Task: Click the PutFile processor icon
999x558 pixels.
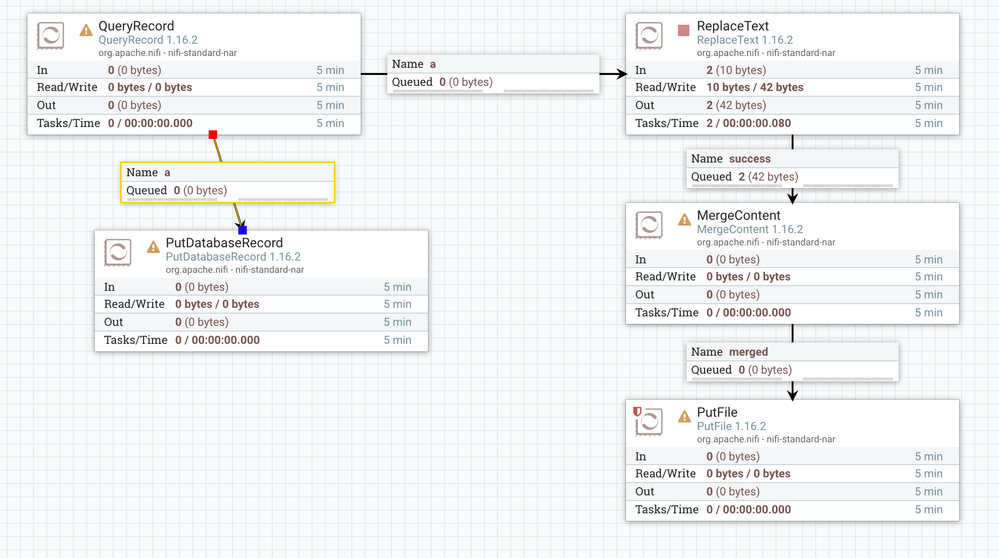Action: coord(649,422)
